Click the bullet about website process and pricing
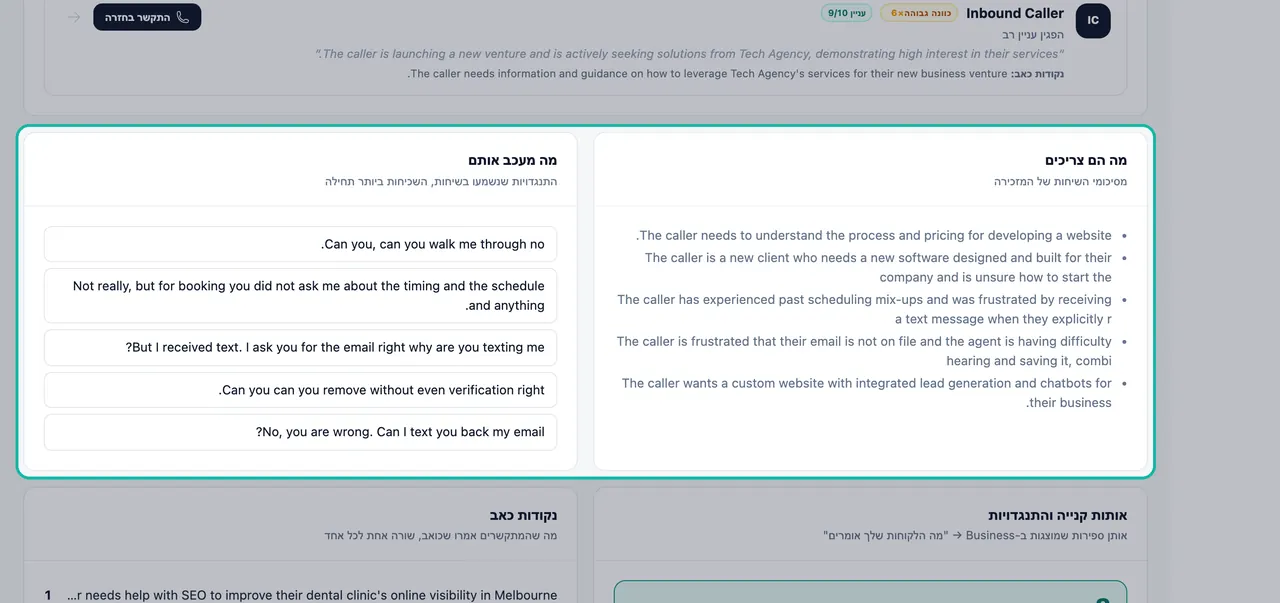 [x=874, y=236]
